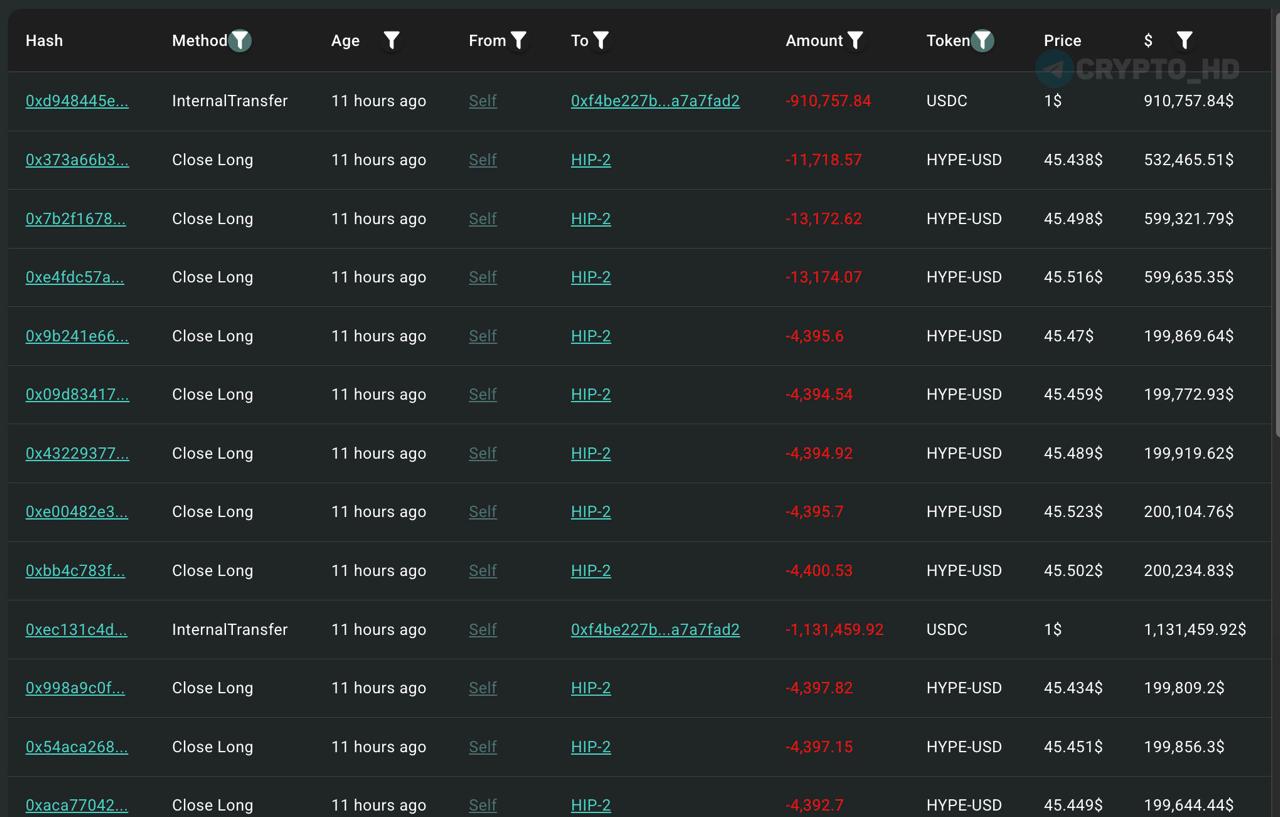This screenshot has height=817, width=1280.
Task: Open transaction hash 0xec131c4d
Action: [76, 630]
